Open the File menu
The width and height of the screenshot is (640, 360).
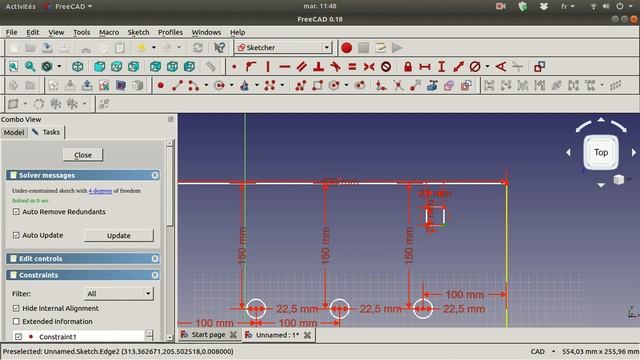point(11,32)
